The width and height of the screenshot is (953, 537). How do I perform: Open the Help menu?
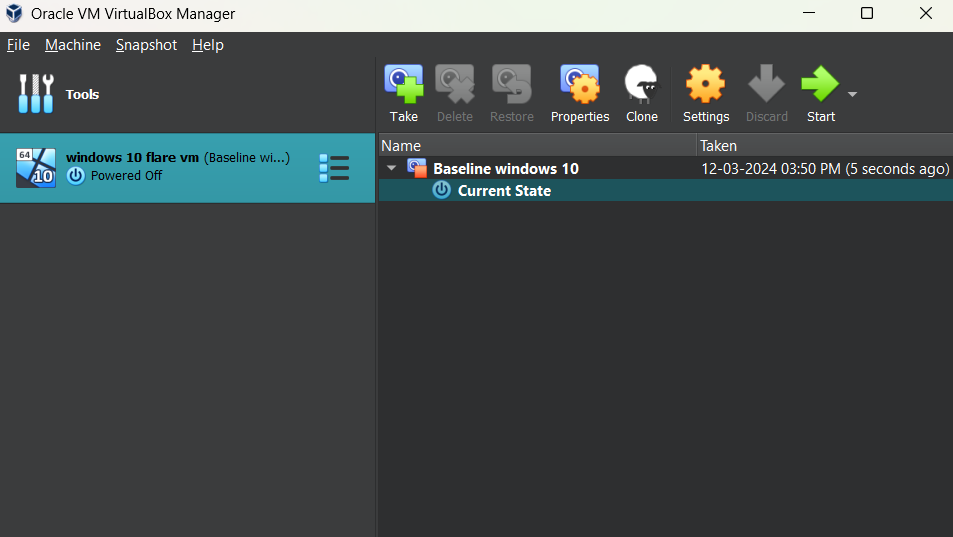coord(208,45)
